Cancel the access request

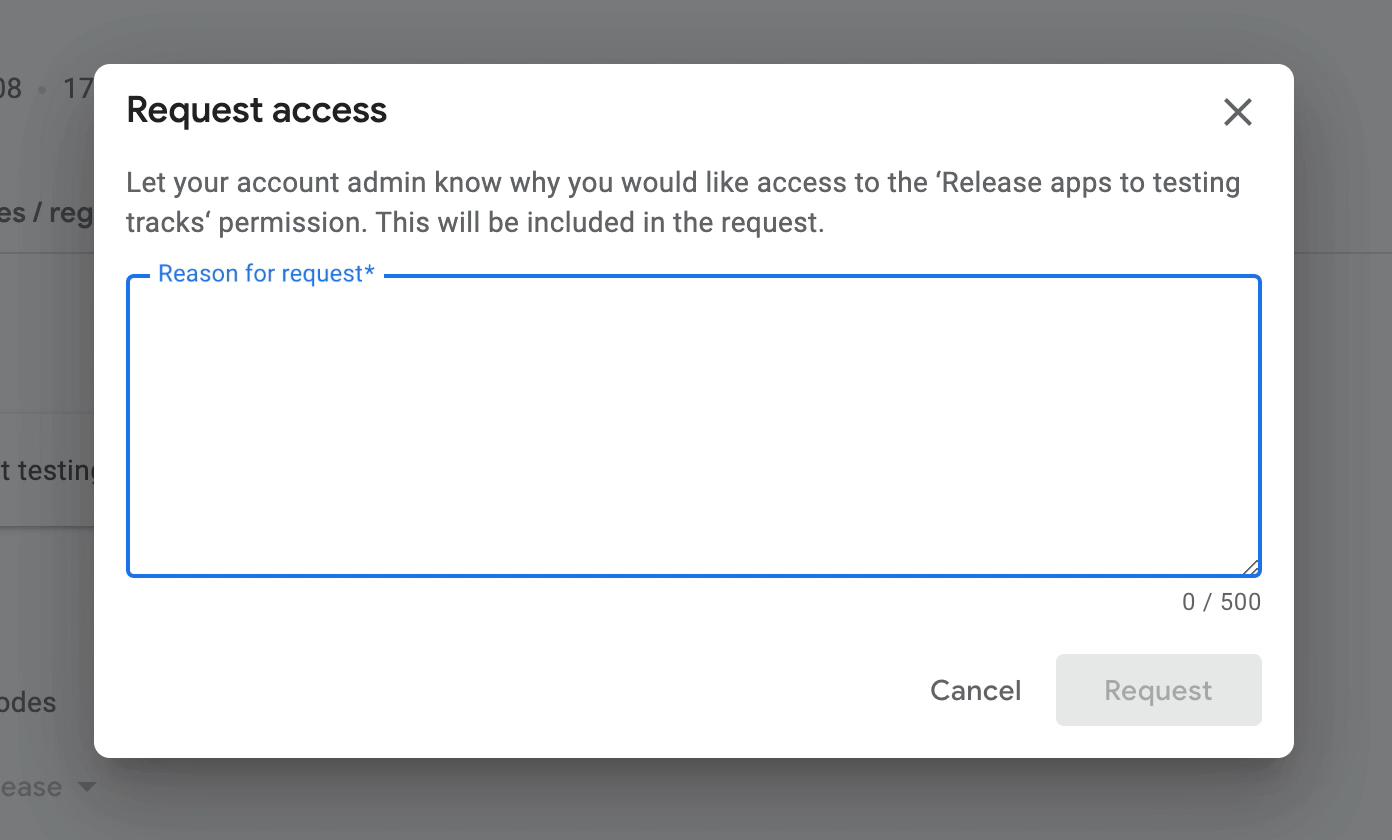tap(975, 690)
